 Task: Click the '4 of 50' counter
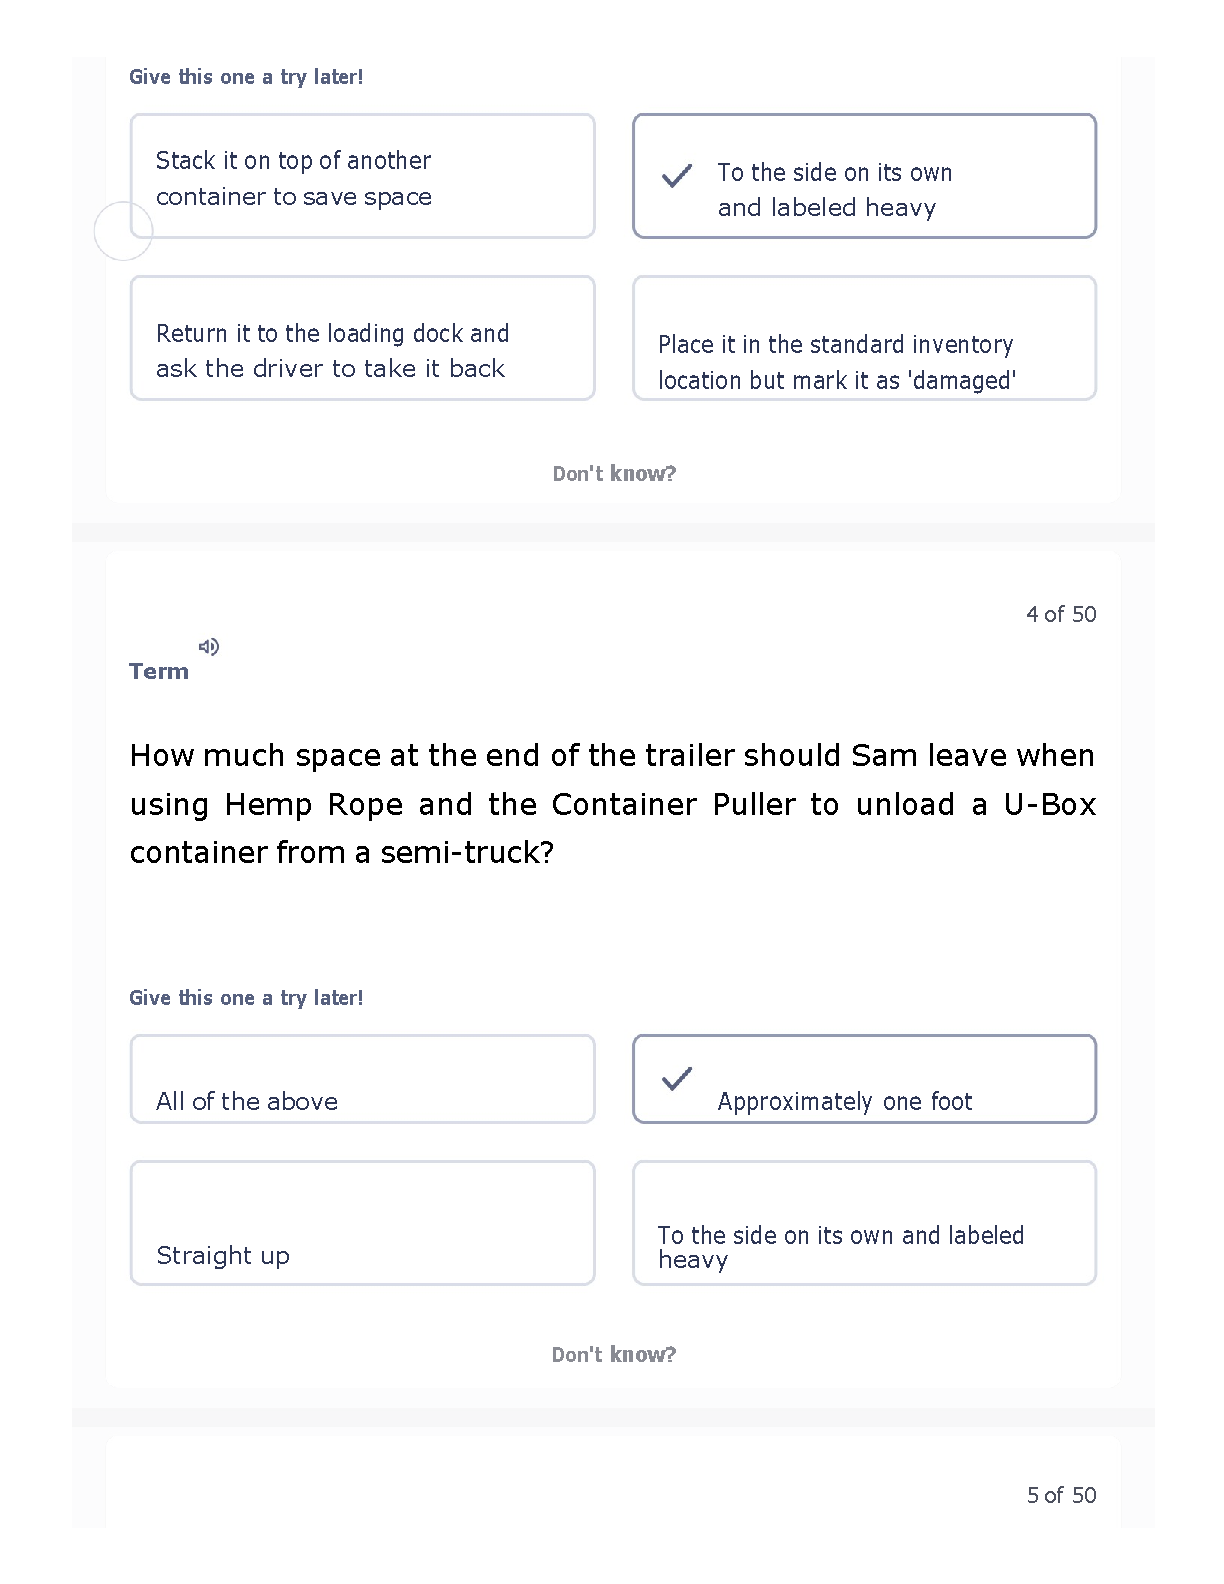(x=1061, y=614)
